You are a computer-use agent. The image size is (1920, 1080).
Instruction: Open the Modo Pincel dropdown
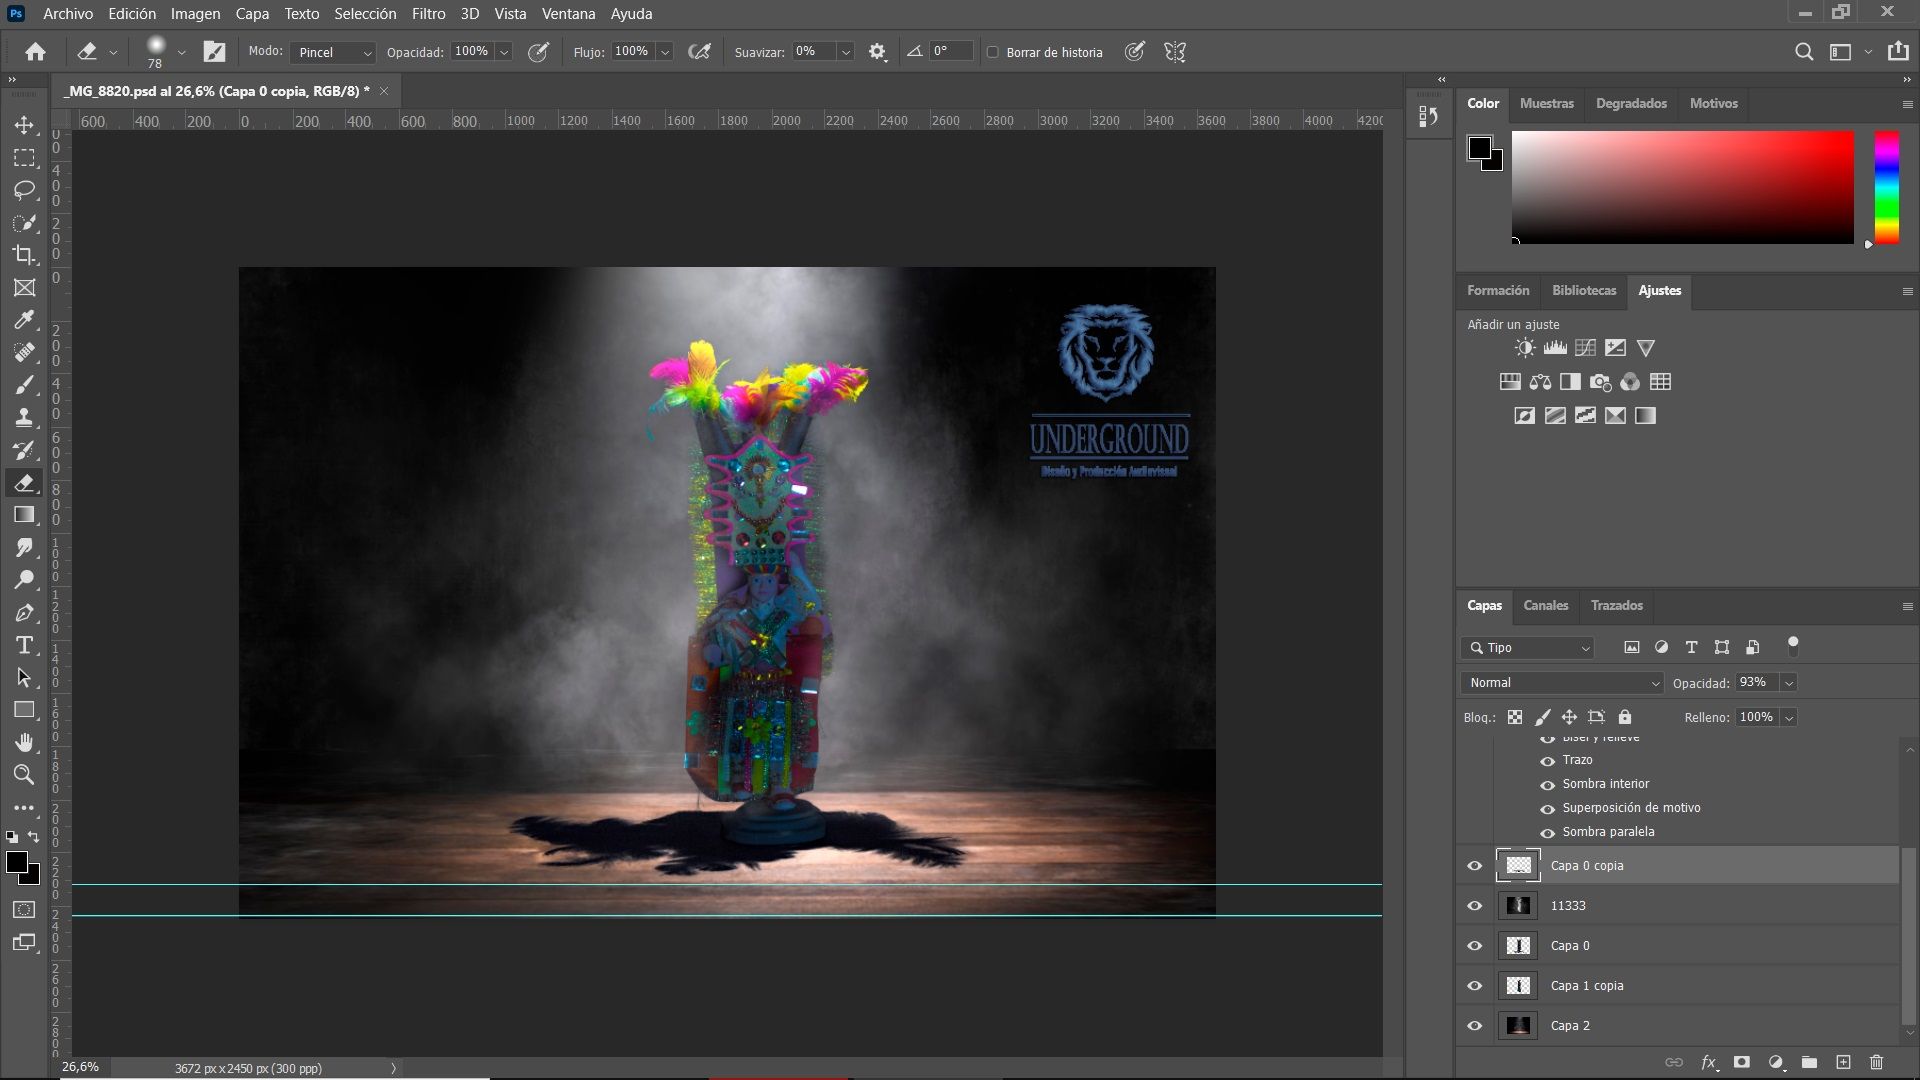(333, 52)
